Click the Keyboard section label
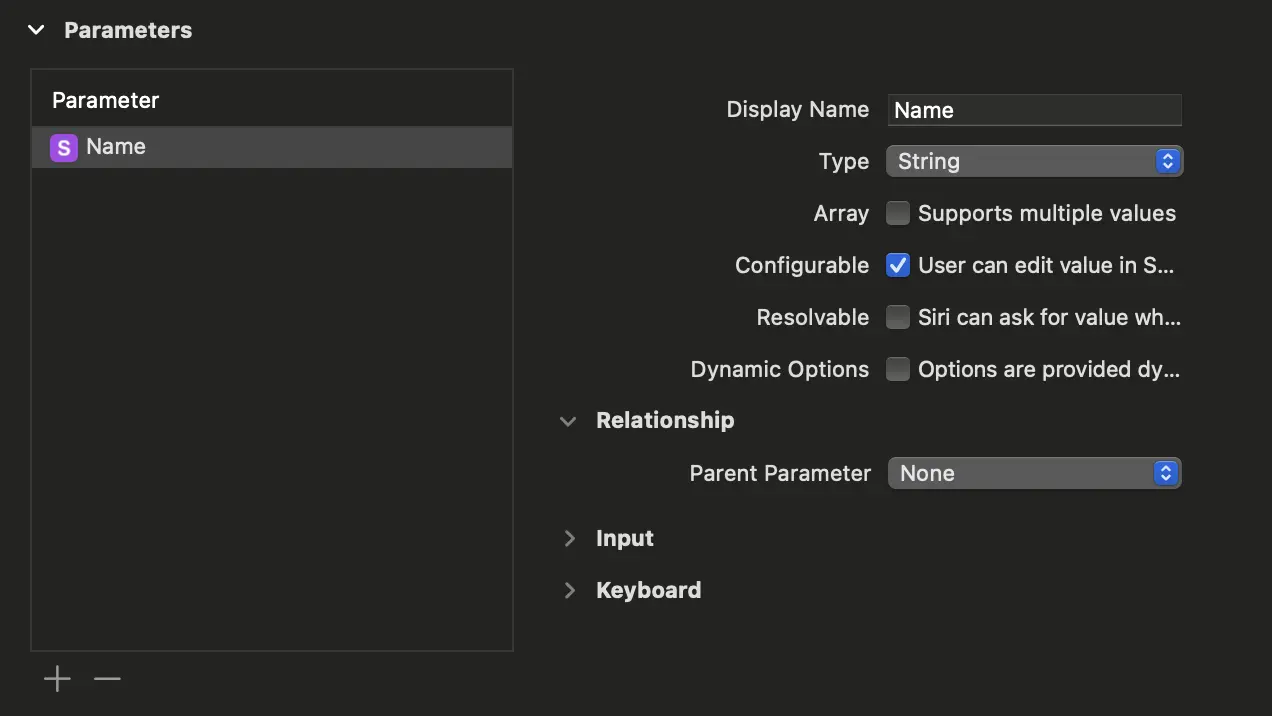 tap(648, 590)
